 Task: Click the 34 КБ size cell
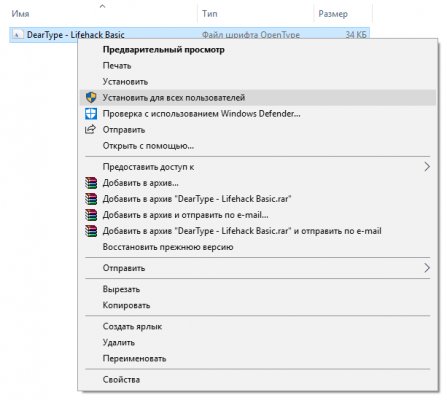(356, 35)
